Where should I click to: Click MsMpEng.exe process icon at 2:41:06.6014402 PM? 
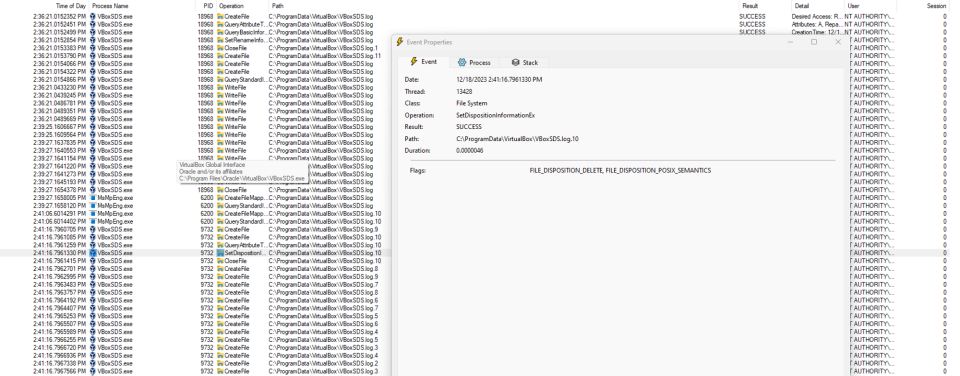pyautogui.click(x=93, y=222)
